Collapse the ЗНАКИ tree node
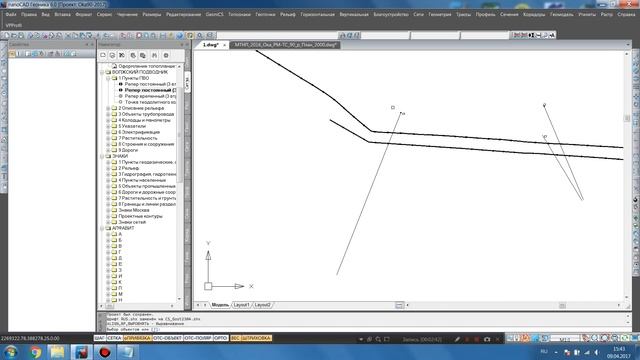This screenshot has height=360, width=640. (102, 156)
